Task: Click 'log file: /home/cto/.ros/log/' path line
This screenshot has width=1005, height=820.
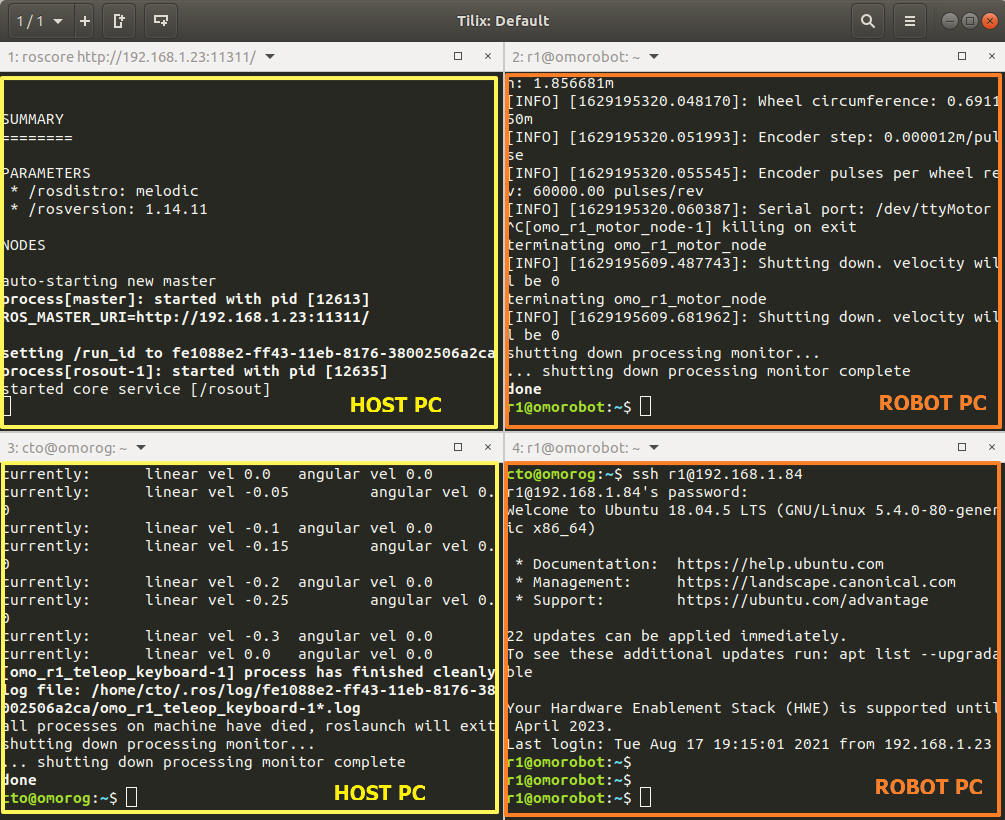Action: point(249,690)
